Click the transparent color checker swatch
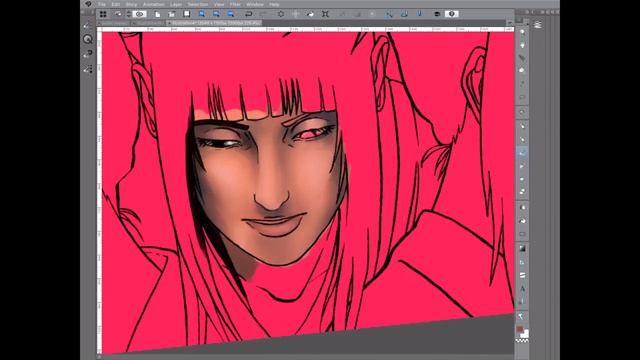Screen dimensions: 640x360 pyautogui.click(x=522, y=340)
